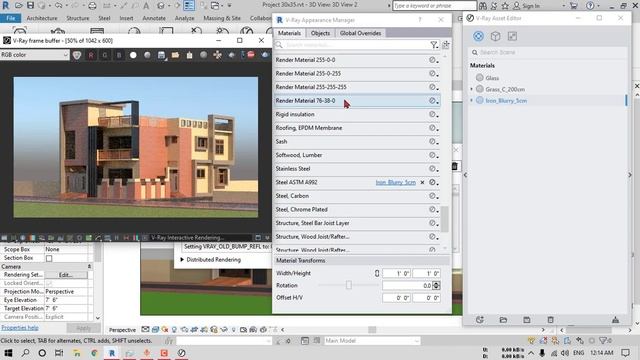Screen dimensions: 640x360
Task: Open the Annotate ribbon tab
Action: coord(154,18)
